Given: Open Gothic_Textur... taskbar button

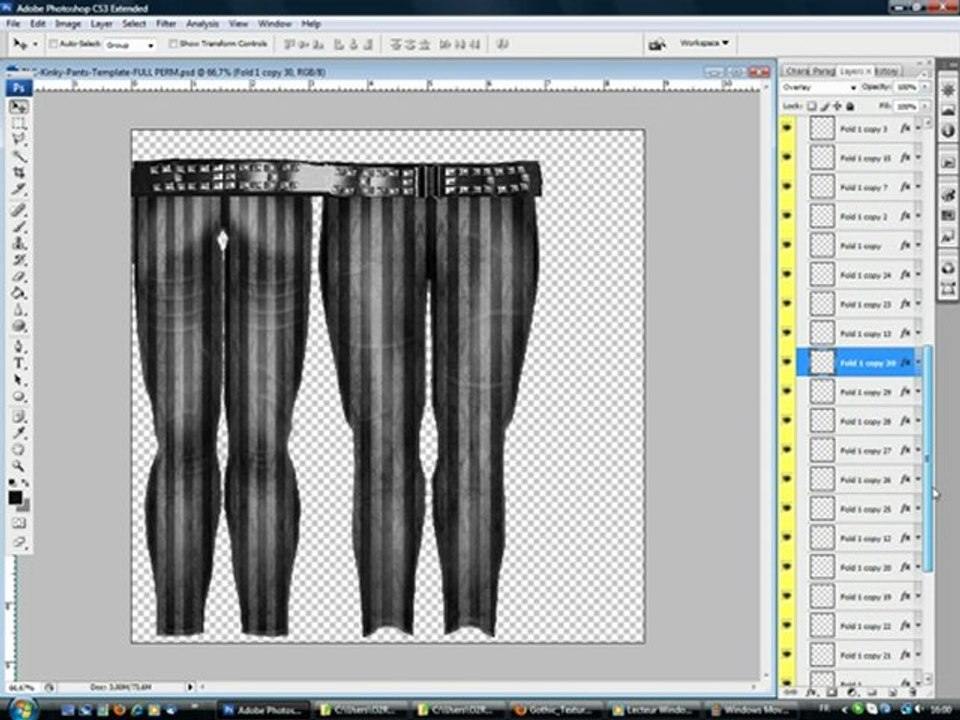Looking at the screenshot, I should [x=555, y=710].
